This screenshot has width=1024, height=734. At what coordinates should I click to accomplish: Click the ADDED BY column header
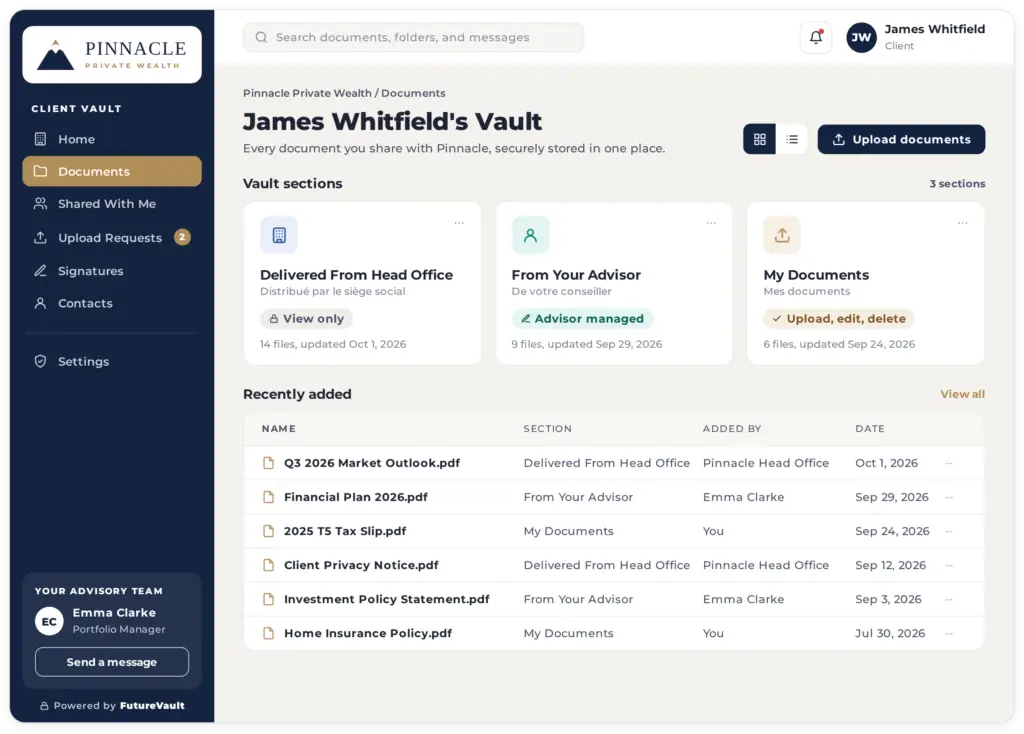(732, 428)
